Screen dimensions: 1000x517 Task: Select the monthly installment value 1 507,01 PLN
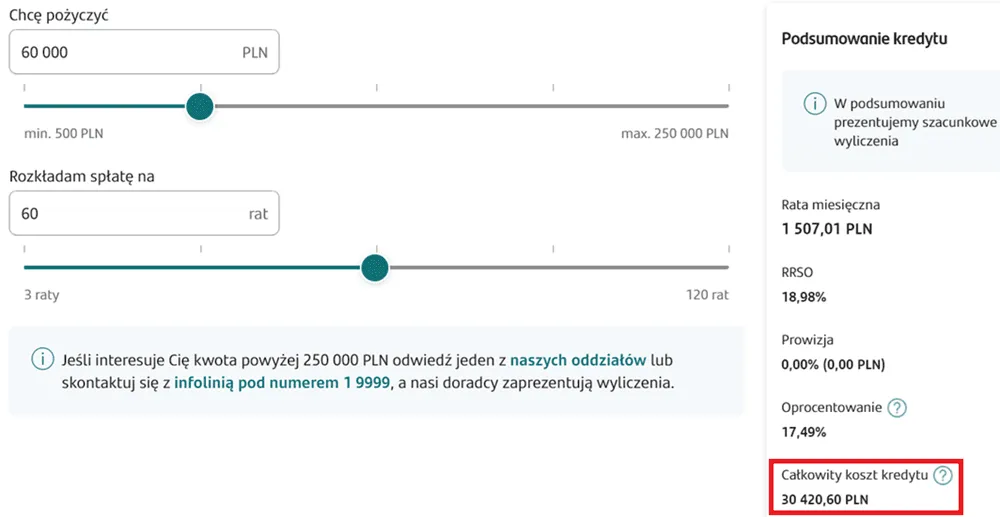[x=827, y=229]
